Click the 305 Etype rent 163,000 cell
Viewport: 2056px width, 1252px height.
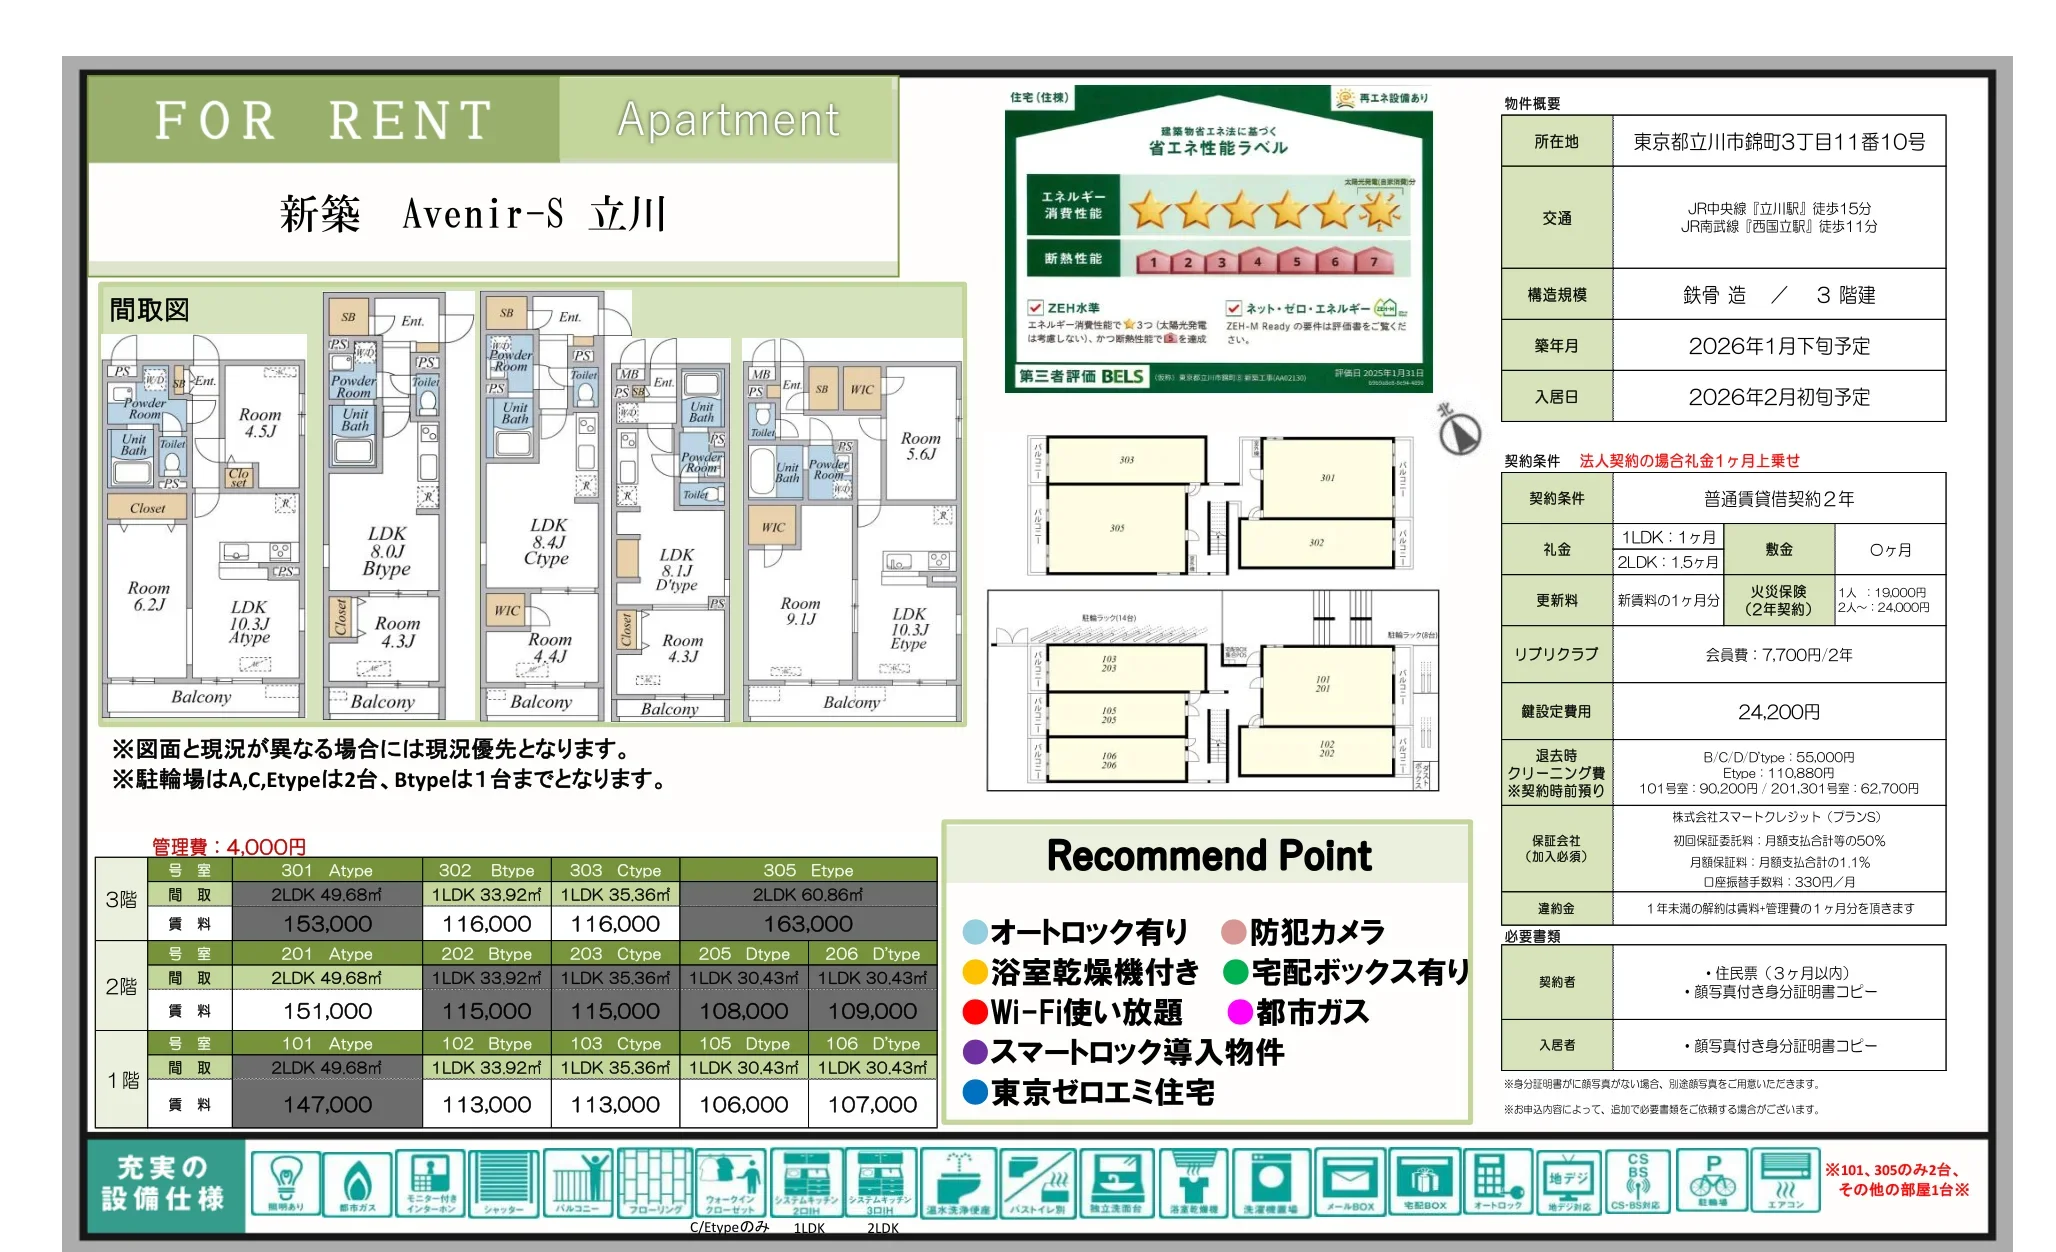pyautogui.click(x=808, y=924)
